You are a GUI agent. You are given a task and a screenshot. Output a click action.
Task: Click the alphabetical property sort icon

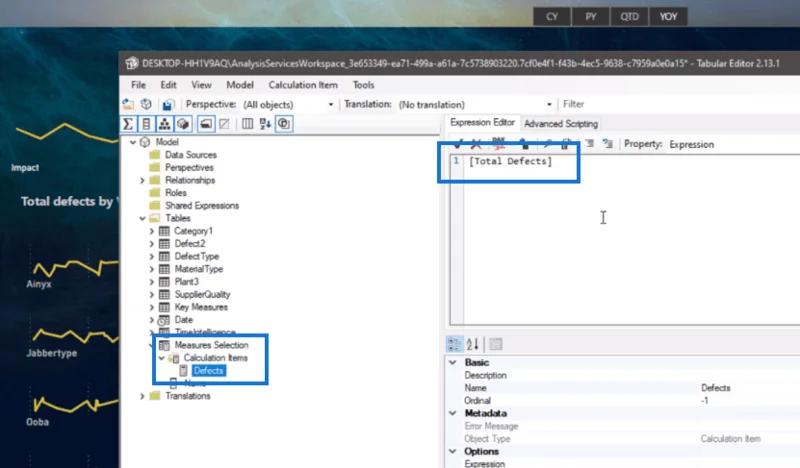(x=472, y=344)
